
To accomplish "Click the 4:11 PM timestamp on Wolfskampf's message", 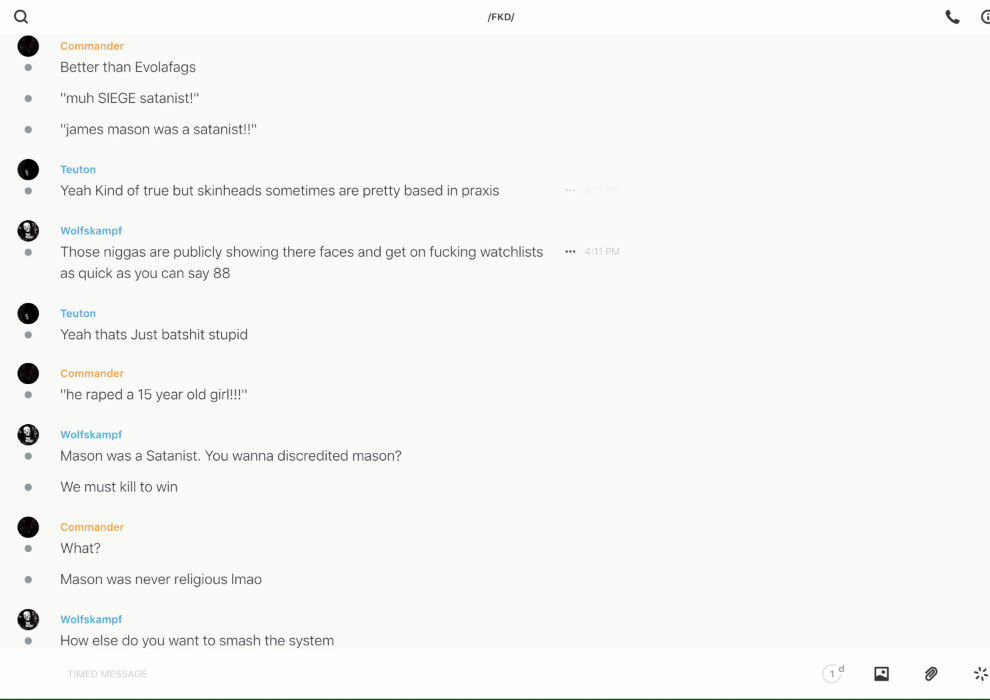I will tap(602, 252).
